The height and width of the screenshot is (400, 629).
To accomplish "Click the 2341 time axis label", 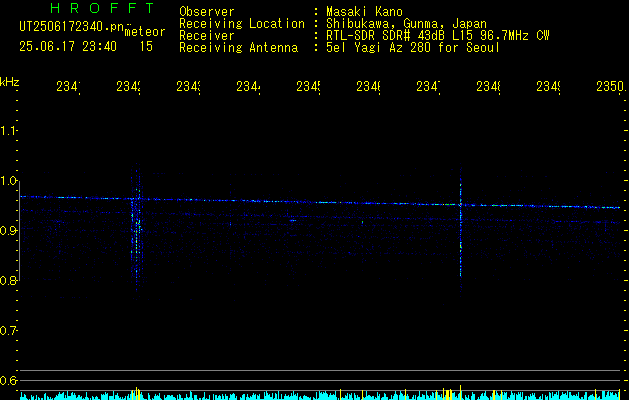I will [x=68, y=87].
